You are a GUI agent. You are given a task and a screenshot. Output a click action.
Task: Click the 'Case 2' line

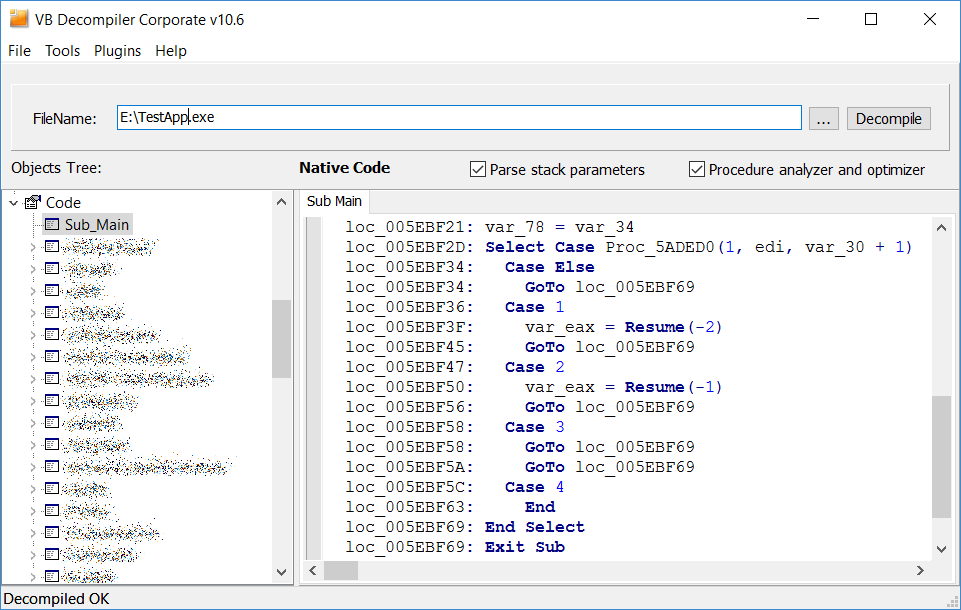(455, 367)
